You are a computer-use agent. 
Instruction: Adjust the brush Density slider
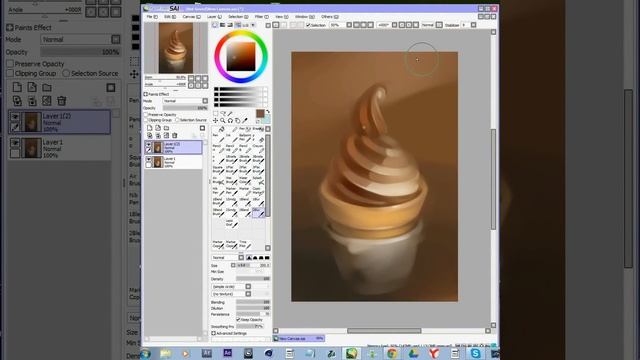(253, 279)
